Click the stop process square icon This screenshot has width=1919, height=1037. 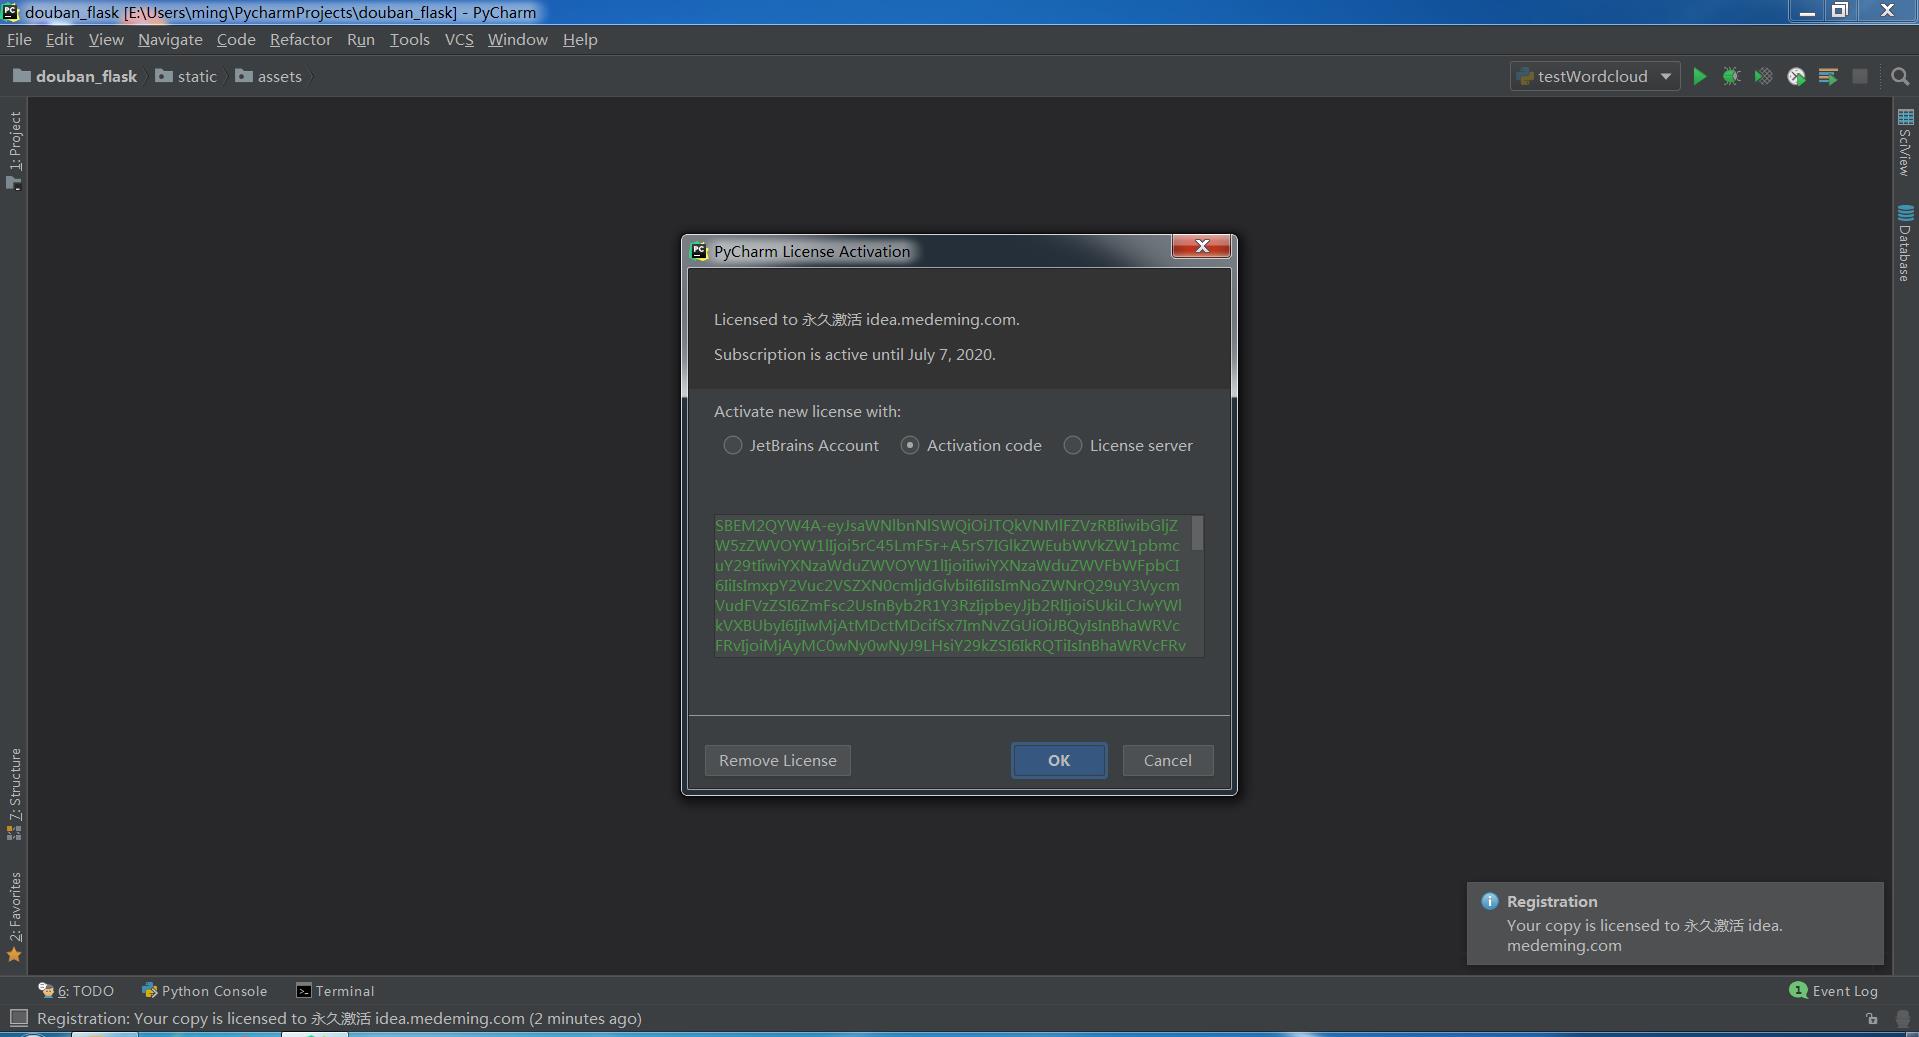(1860, 76)
